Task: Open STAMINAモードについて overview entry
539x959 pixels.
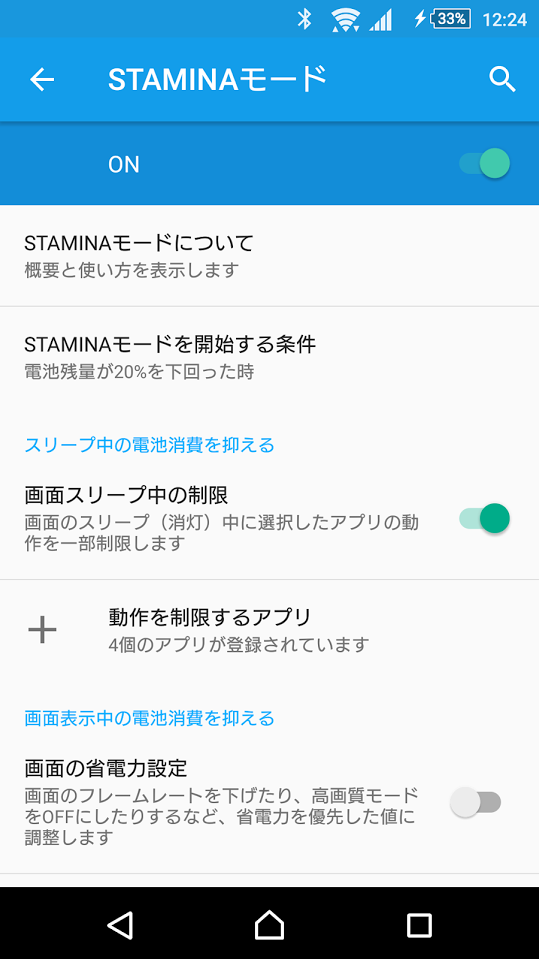Action: [269, 256]
